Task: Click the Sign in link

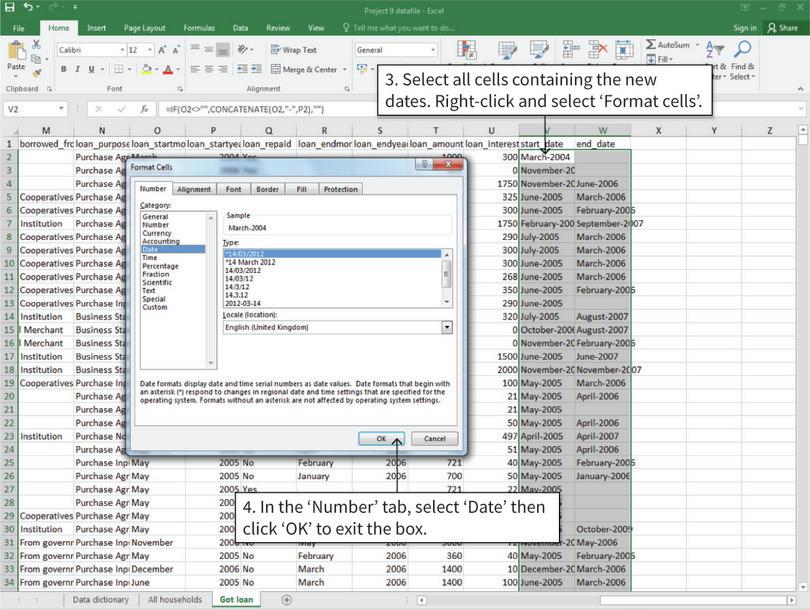Action: tap(745, 28)
